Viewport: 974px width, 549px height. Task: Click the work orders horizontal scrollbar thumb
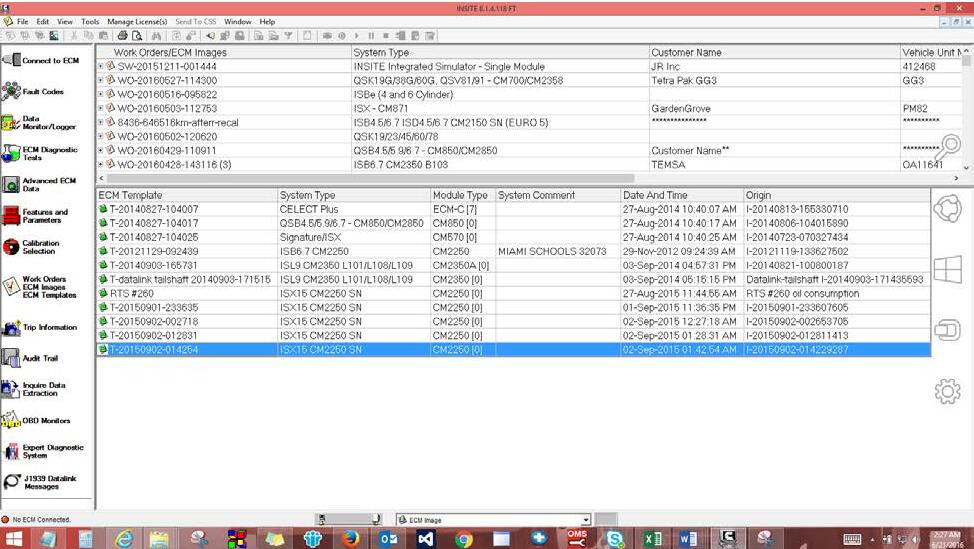(371, 178)
